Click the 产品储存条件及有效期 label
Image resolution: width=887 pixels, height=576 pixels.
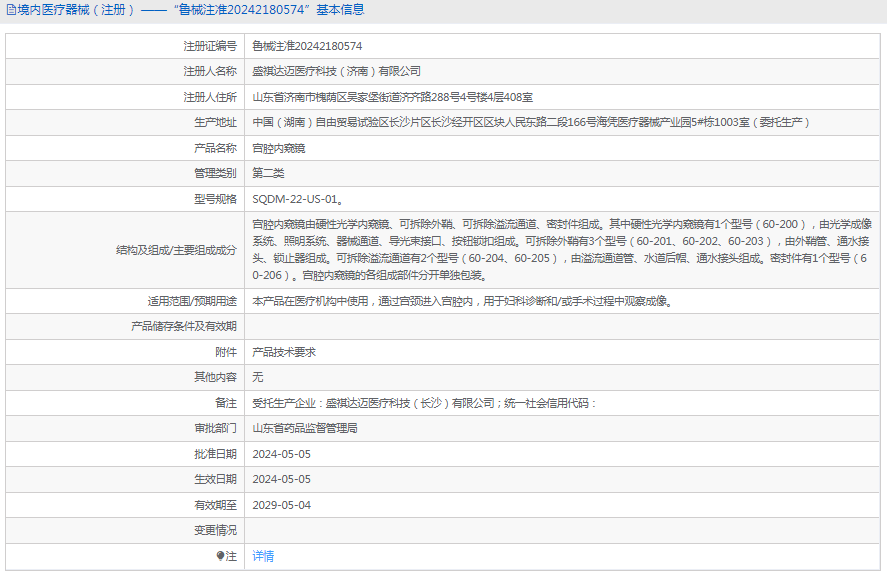point(184,326)
